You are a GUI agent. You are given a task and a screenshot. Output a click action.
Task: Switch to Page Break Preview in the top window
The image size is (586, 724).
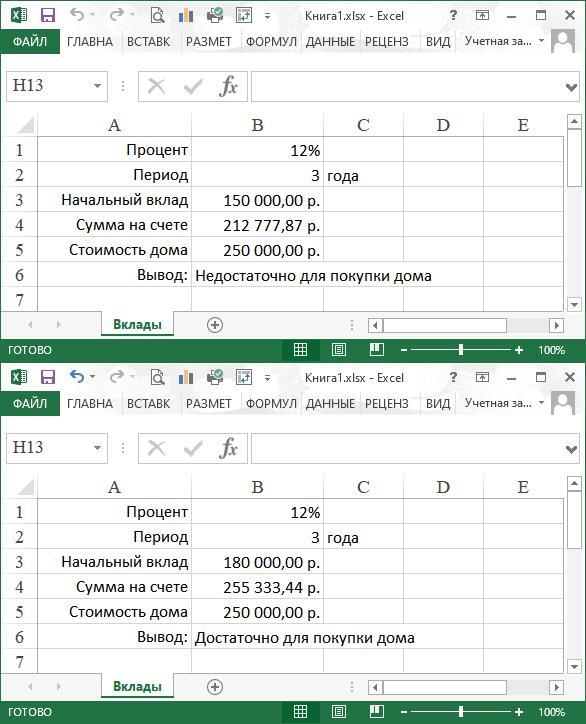[x=377, y=350]
